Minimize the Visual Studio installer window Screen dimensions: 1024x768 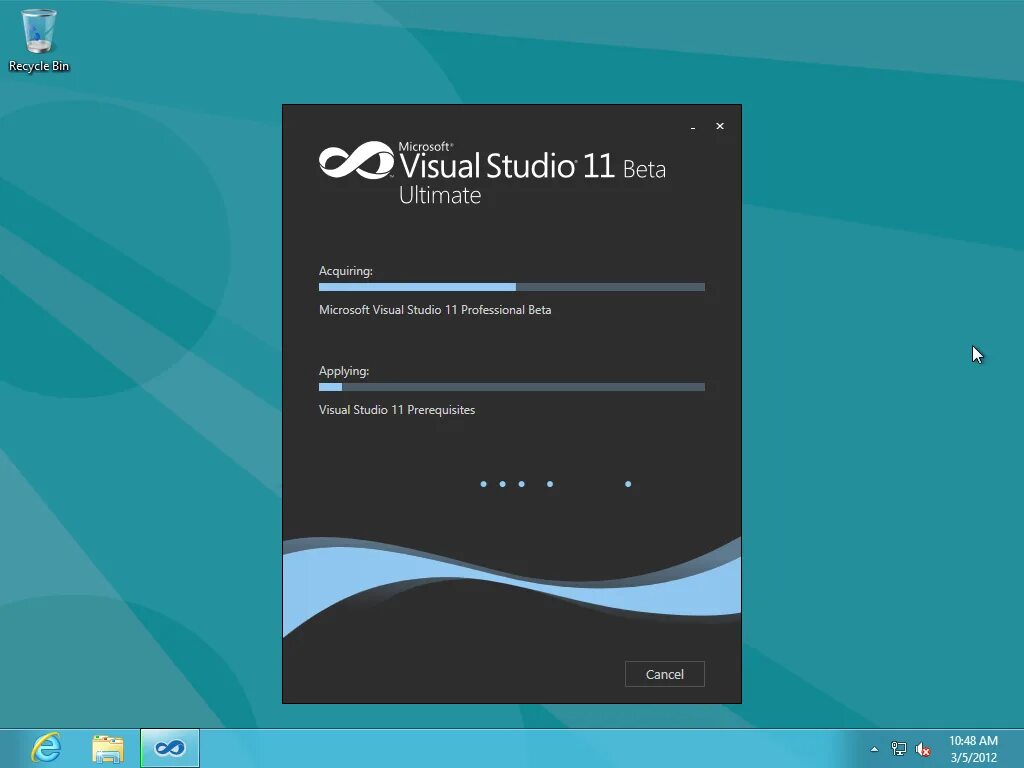coord(693,127)
